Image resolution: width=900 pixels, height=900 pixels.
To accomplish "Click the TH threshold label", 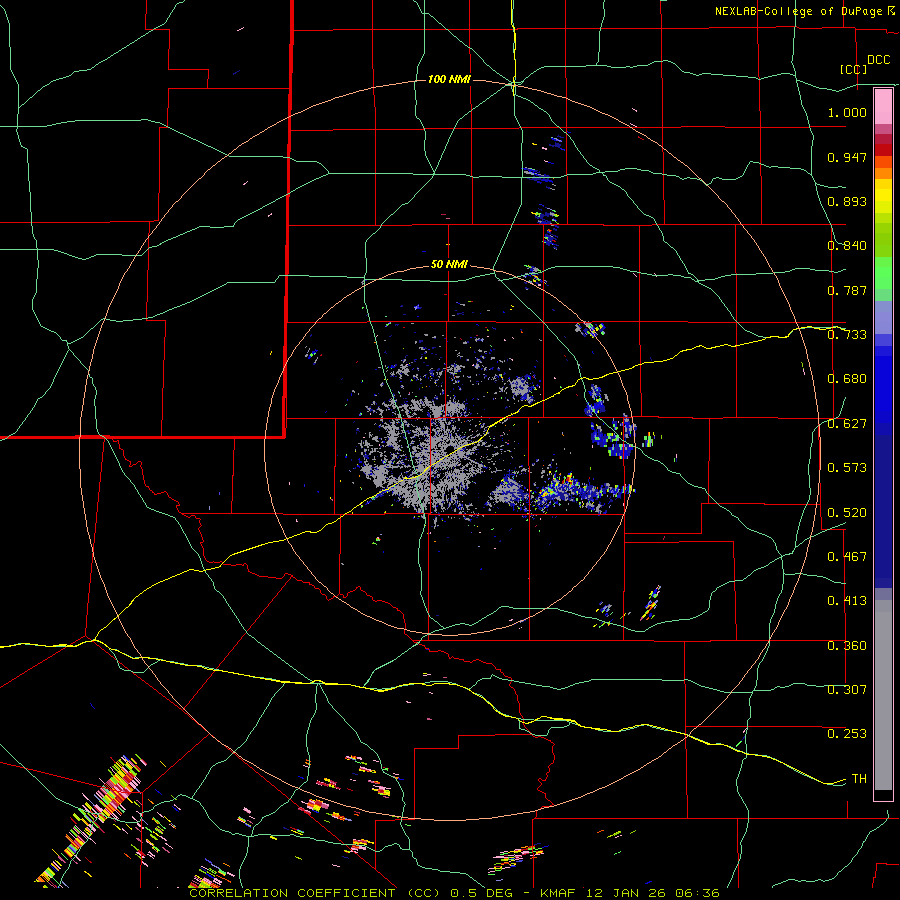I will click(x=859, y=779).
